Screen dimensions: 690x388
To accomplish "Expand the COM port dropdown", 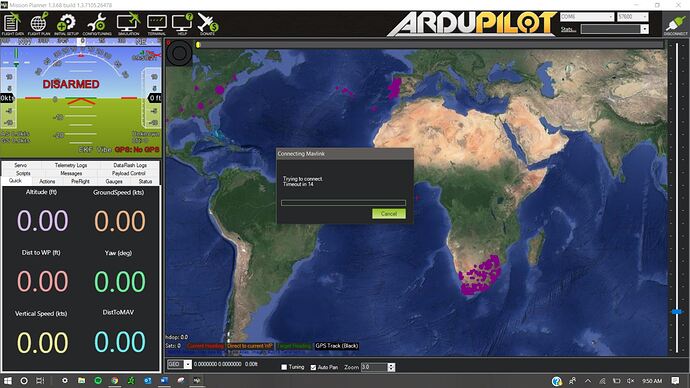I will pyautogui.click(x=587, y=17).
